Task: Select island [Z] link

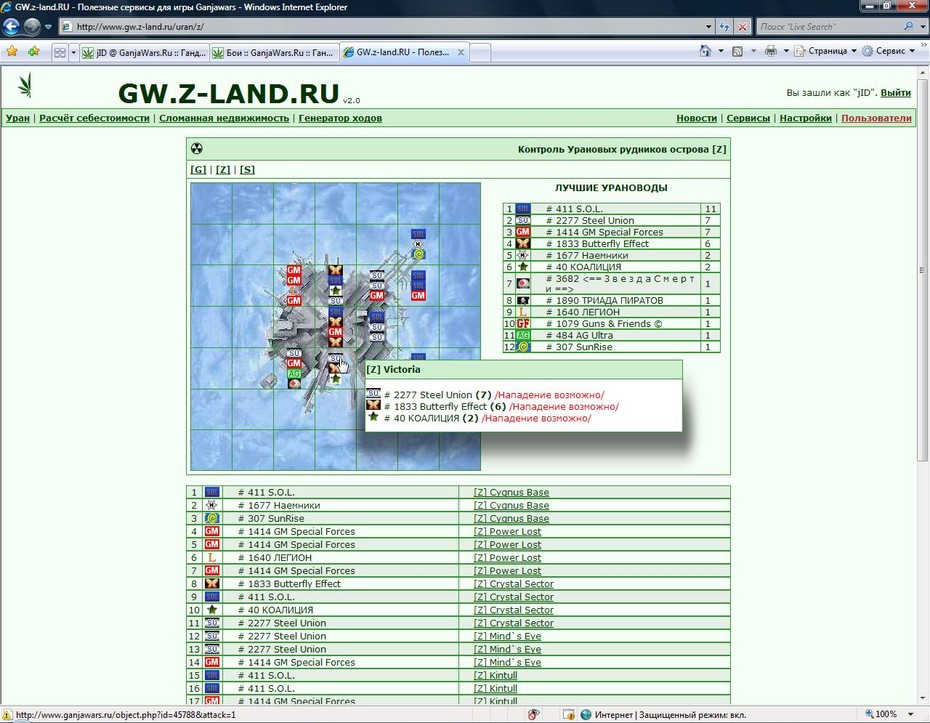Action: 223,170
